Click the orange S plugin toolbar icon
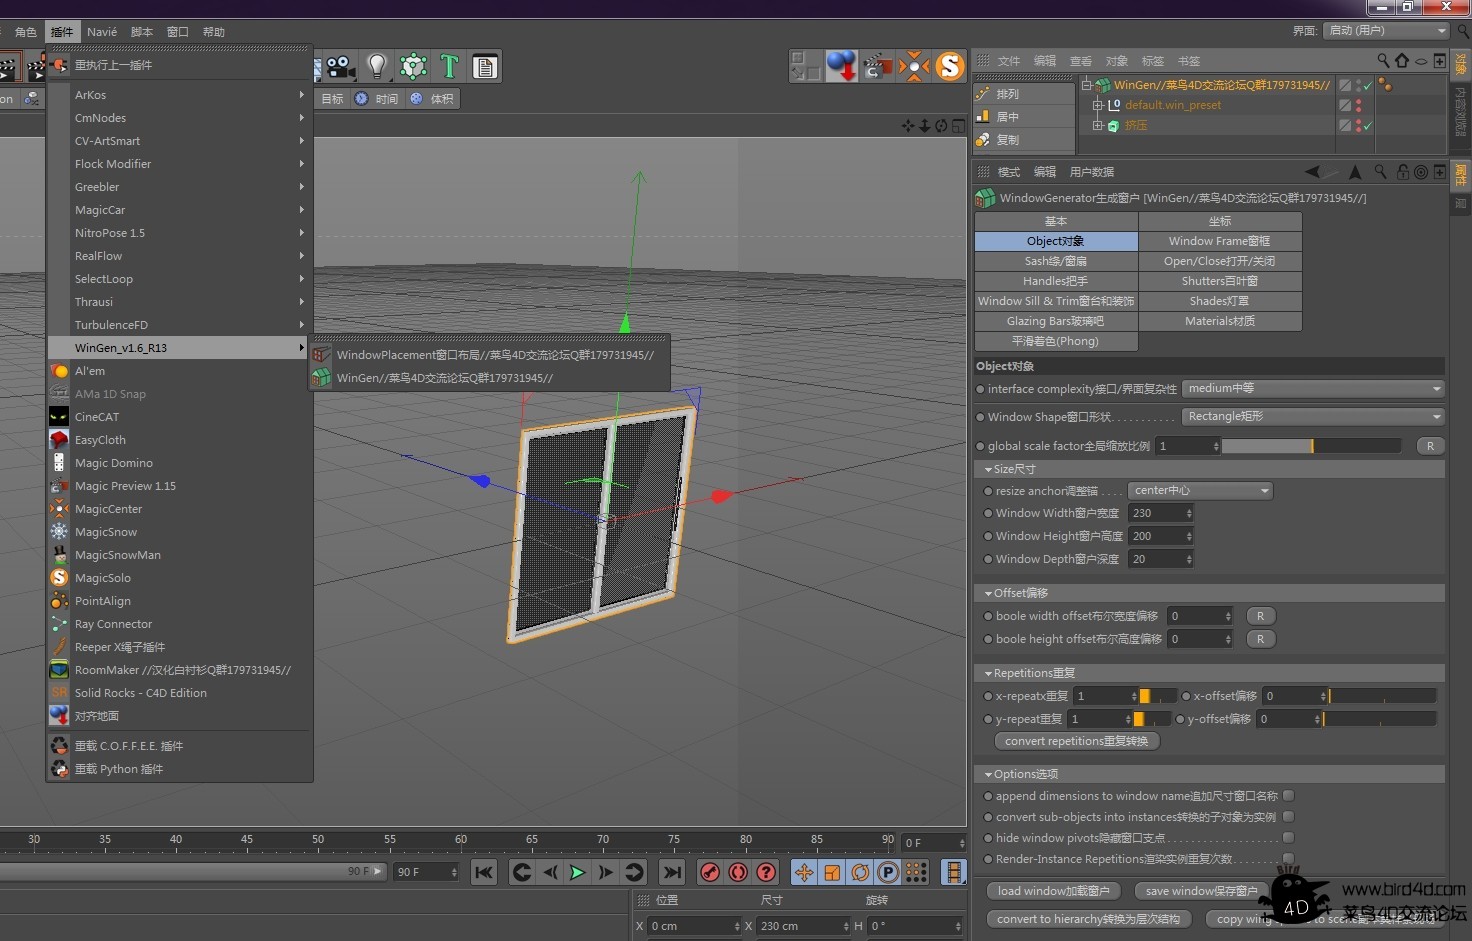The width and height of the screenshot is (1472, 941). coord(949,66)
